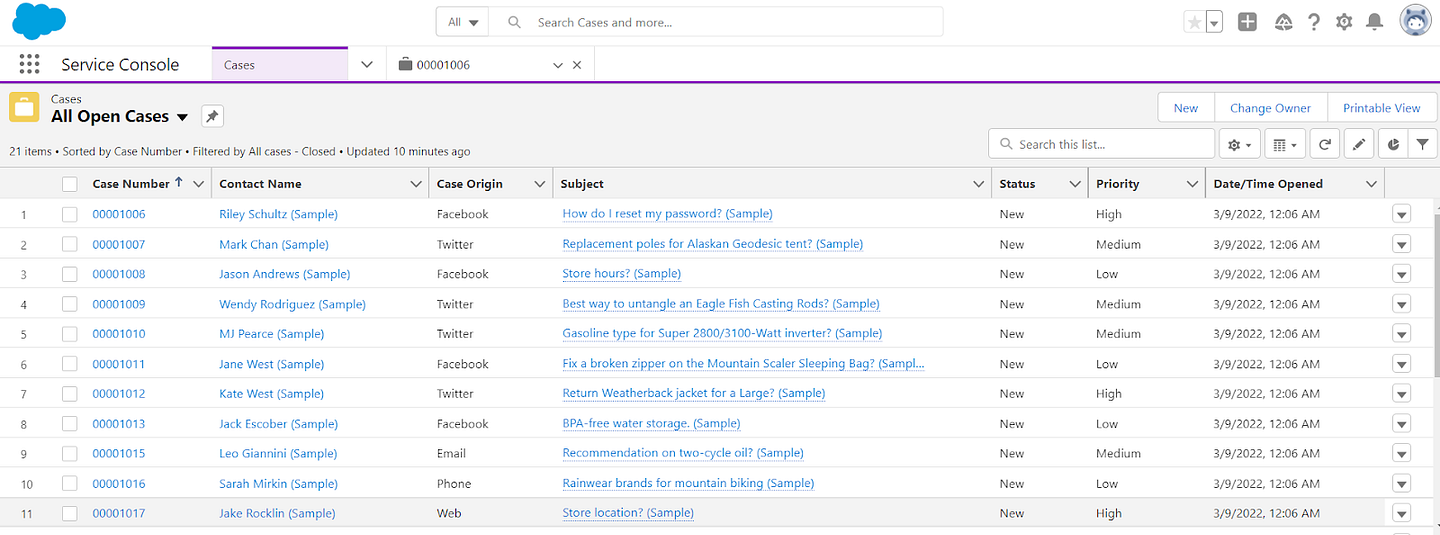This screenshot has width=1440, height=535.
Task: Open the All Open Cases view picker
Action: coord(182,117)
